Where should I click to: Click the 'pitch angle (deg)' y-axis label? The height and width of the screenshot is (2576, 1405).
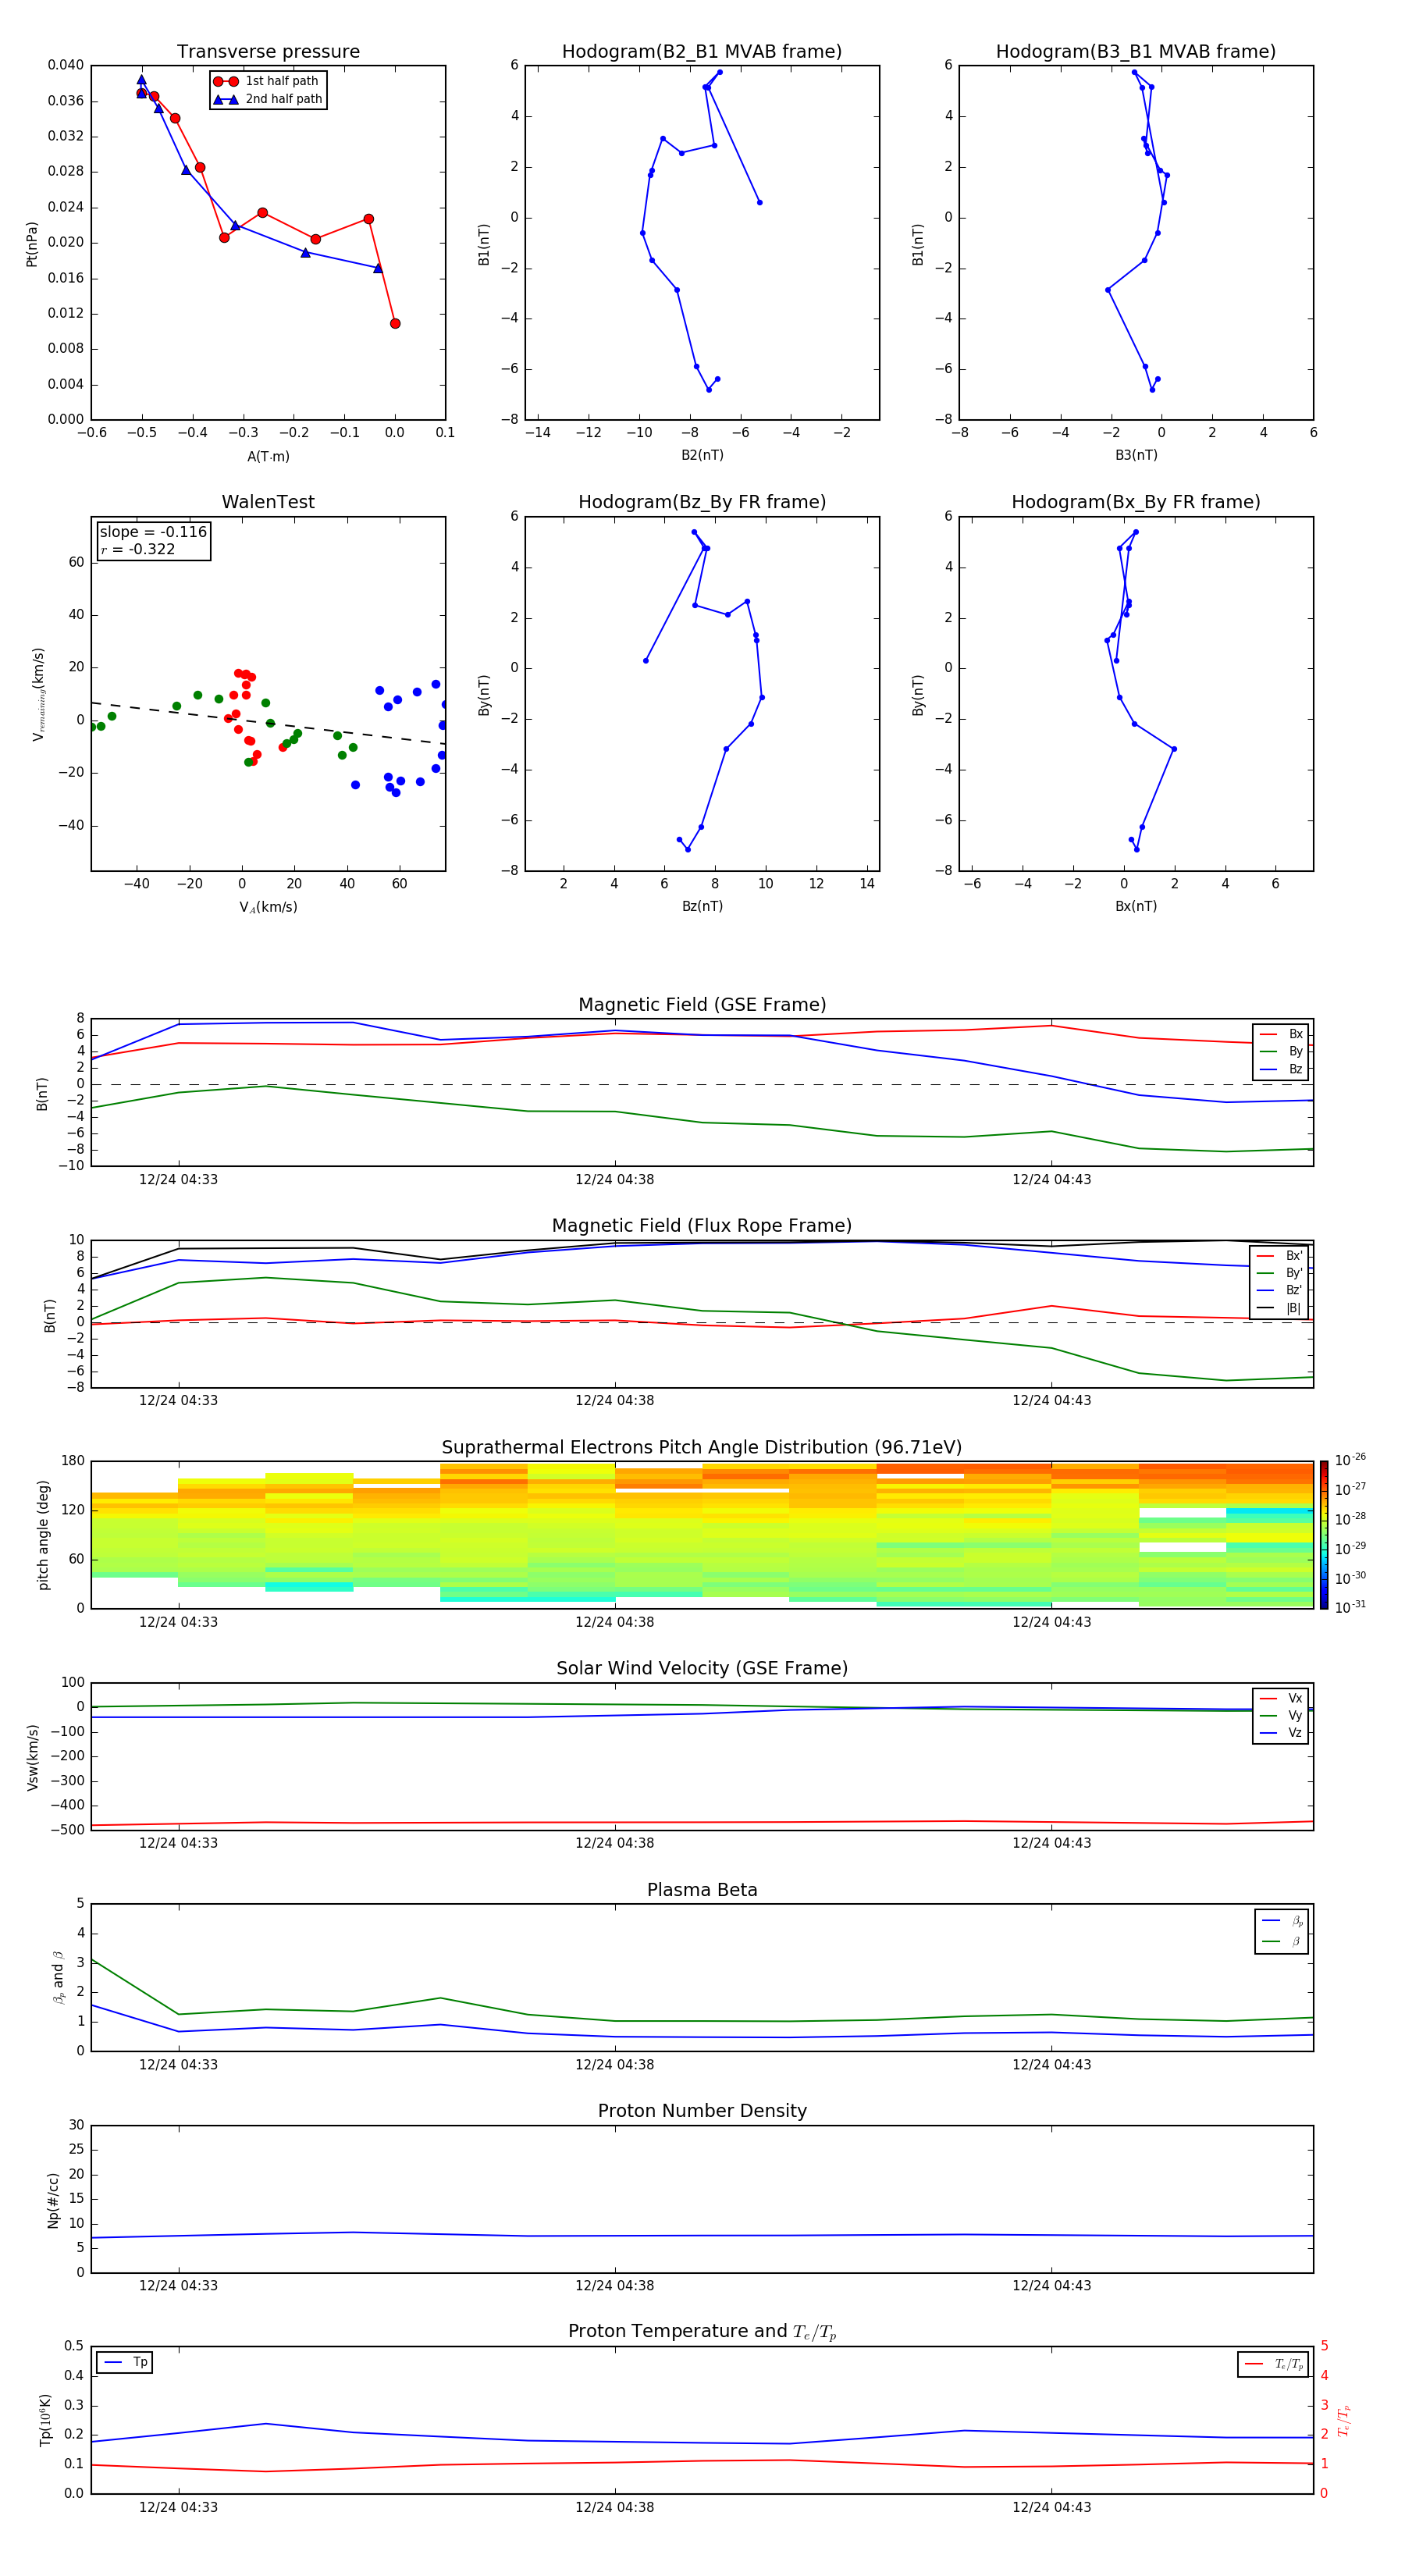point(43,1535)
